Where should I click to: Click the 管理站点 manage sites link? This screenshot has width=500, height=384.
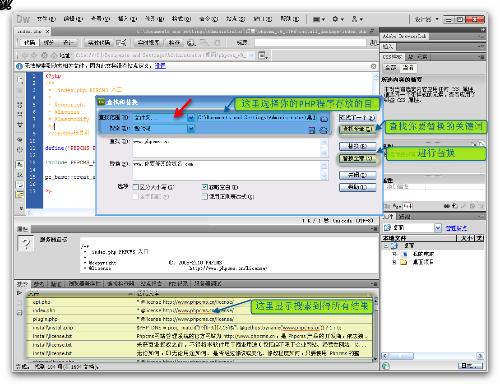tap(456, 228)
